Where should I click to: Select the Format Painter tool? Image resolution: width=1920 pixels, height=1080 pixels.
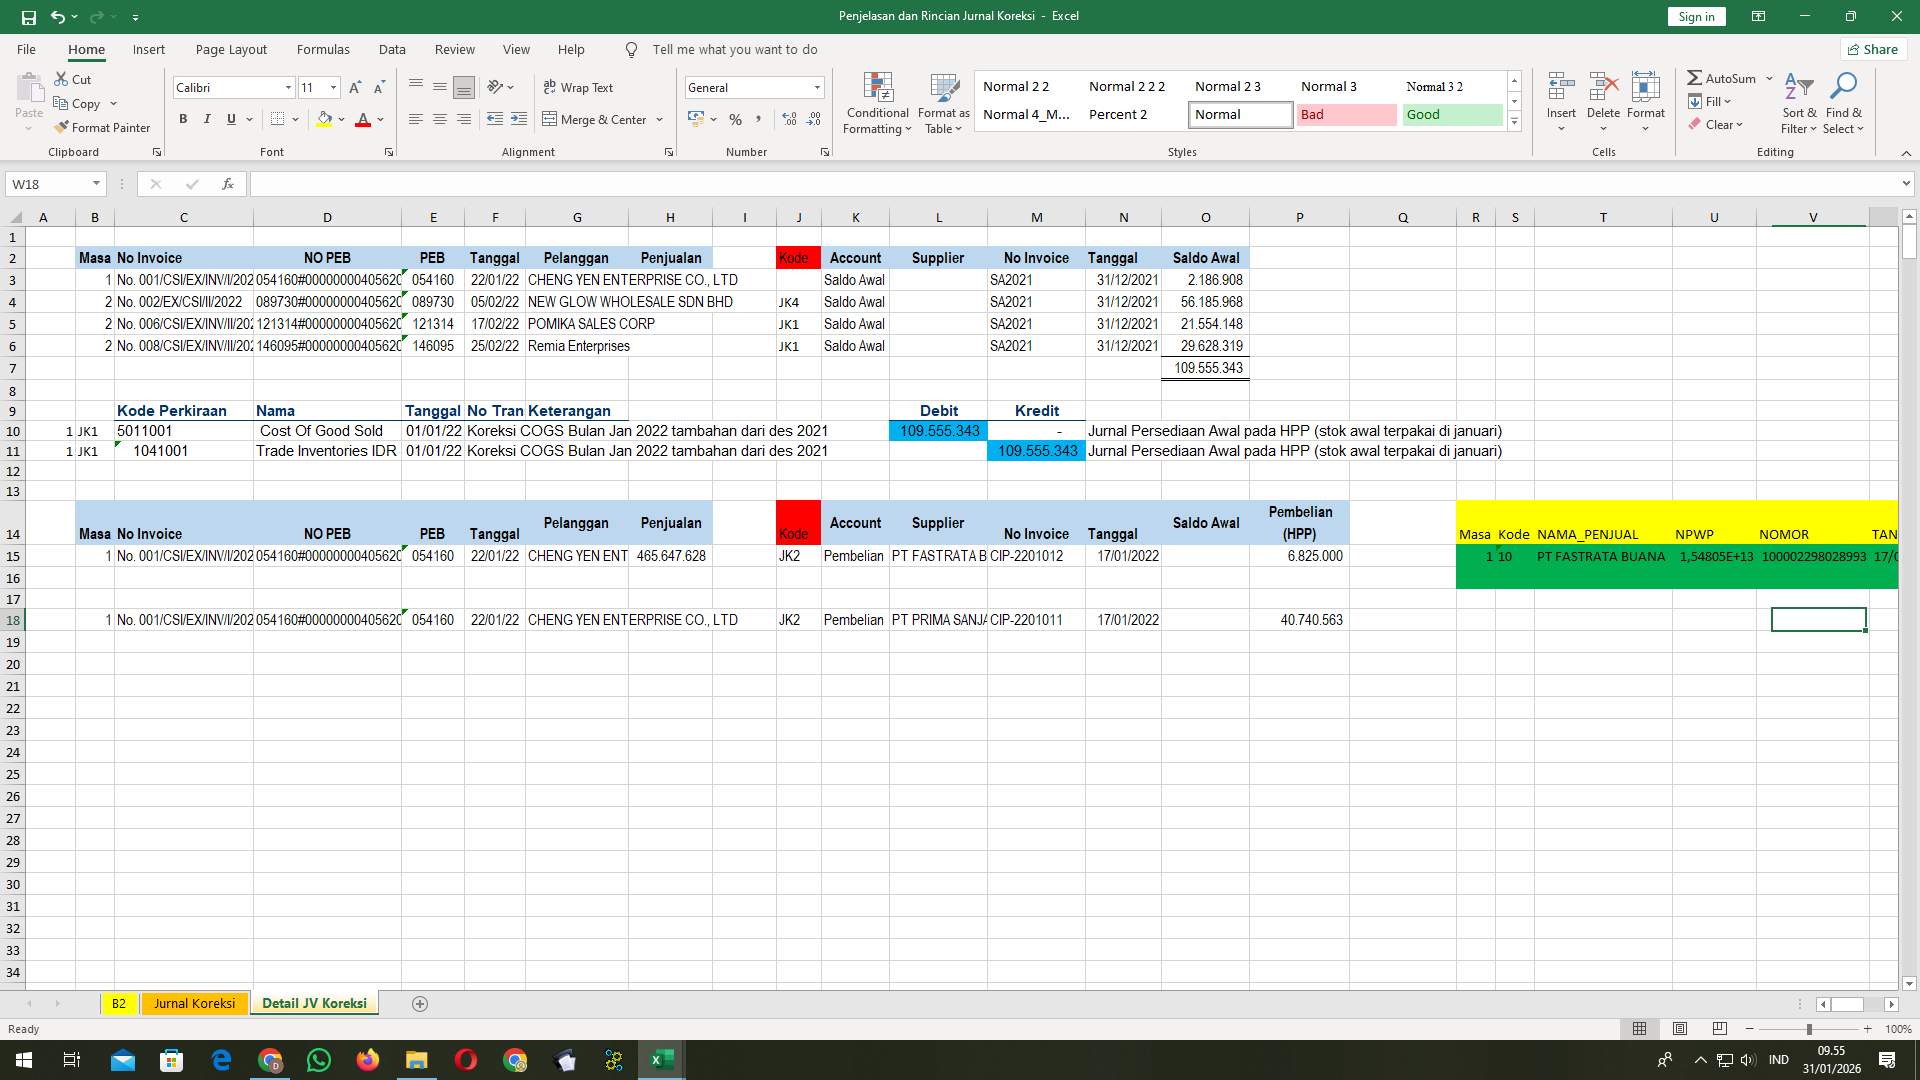(103, 127)
